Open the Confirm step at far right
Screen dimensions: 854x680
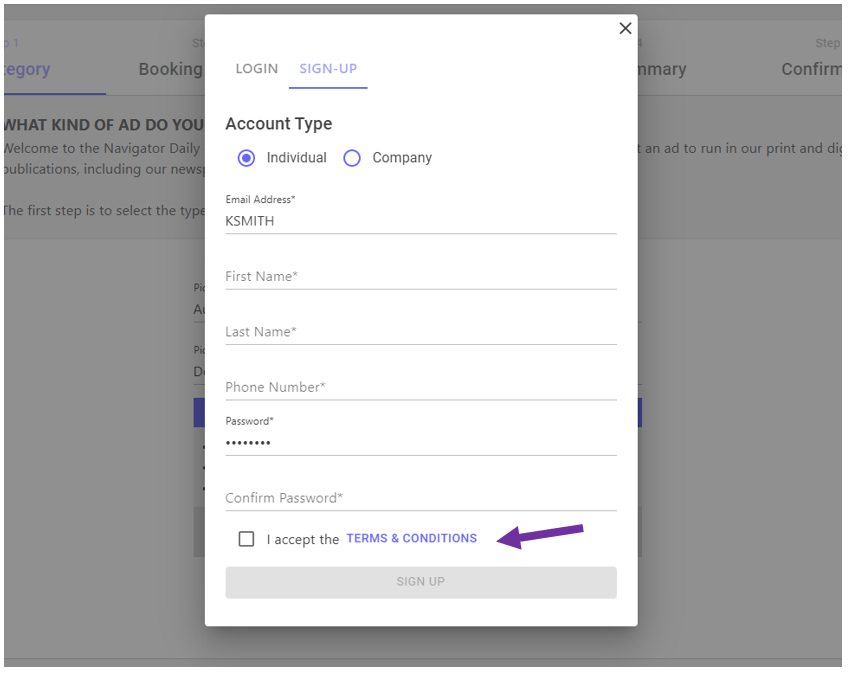[811, 69]
